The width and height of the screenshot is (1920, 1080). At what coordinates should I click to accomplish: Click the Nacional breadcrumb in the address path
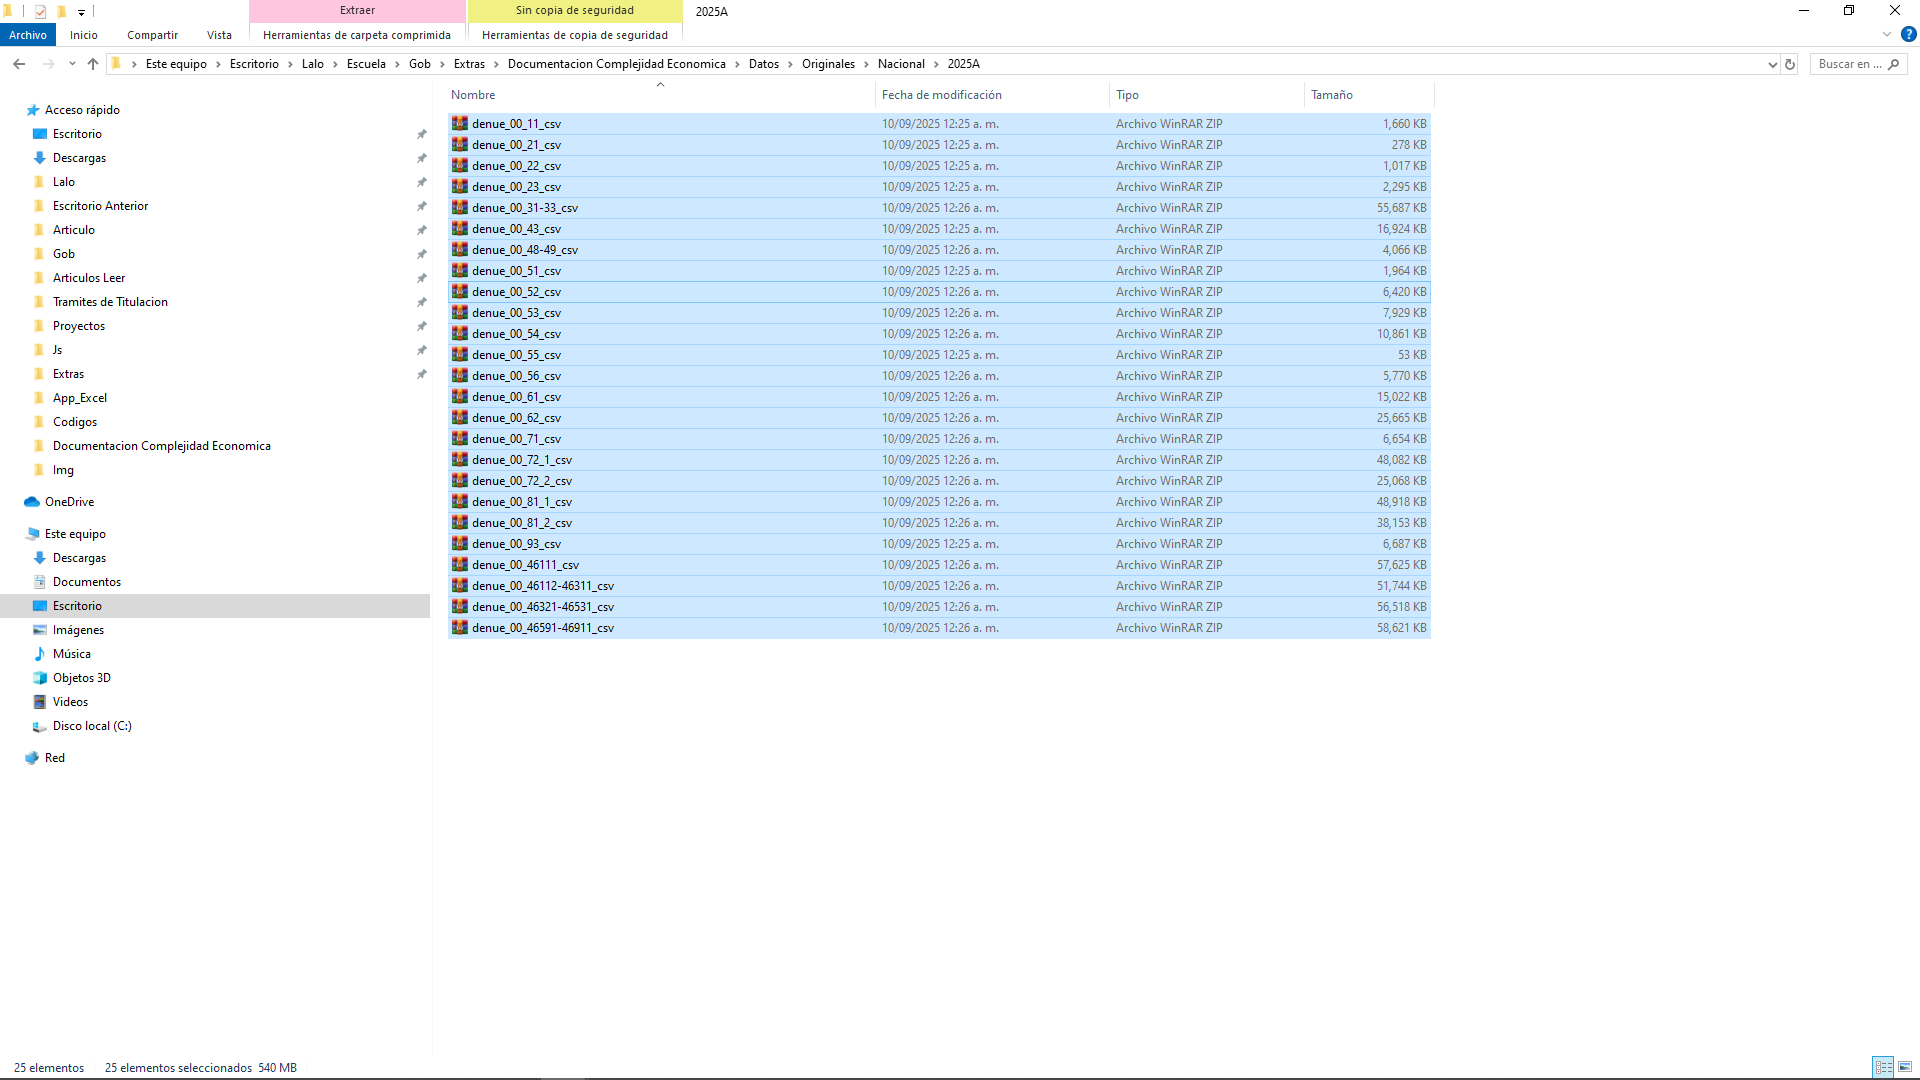point(901,64)
